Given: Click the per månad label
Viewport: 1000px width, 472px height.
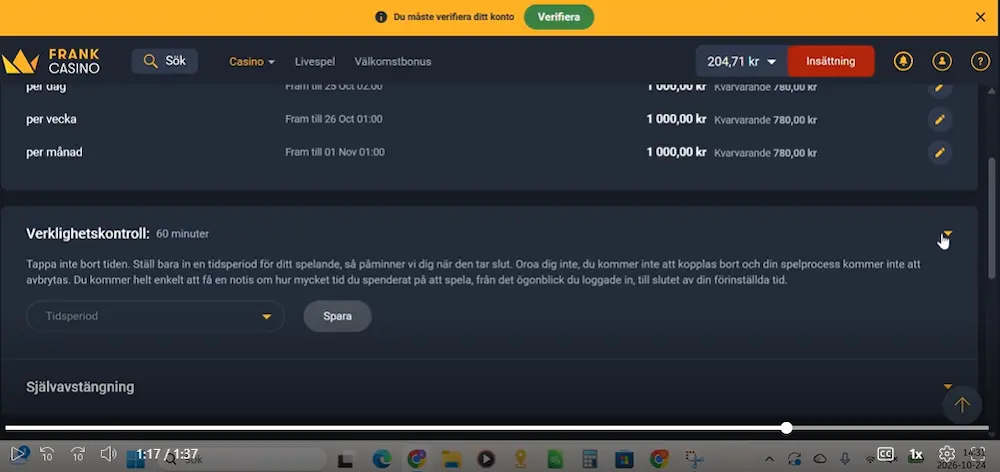Looking at the screenshot, I should [x=54, y=152].
